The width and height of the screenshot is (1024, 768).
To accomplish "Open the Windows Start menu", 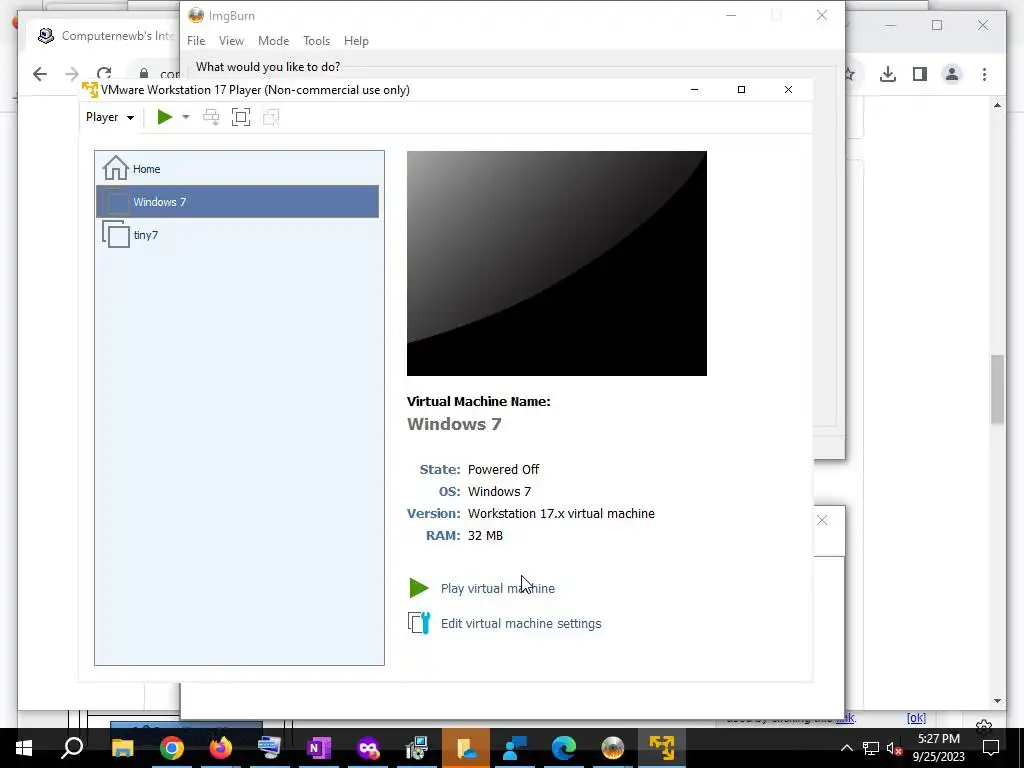I will tap(24, 748).
